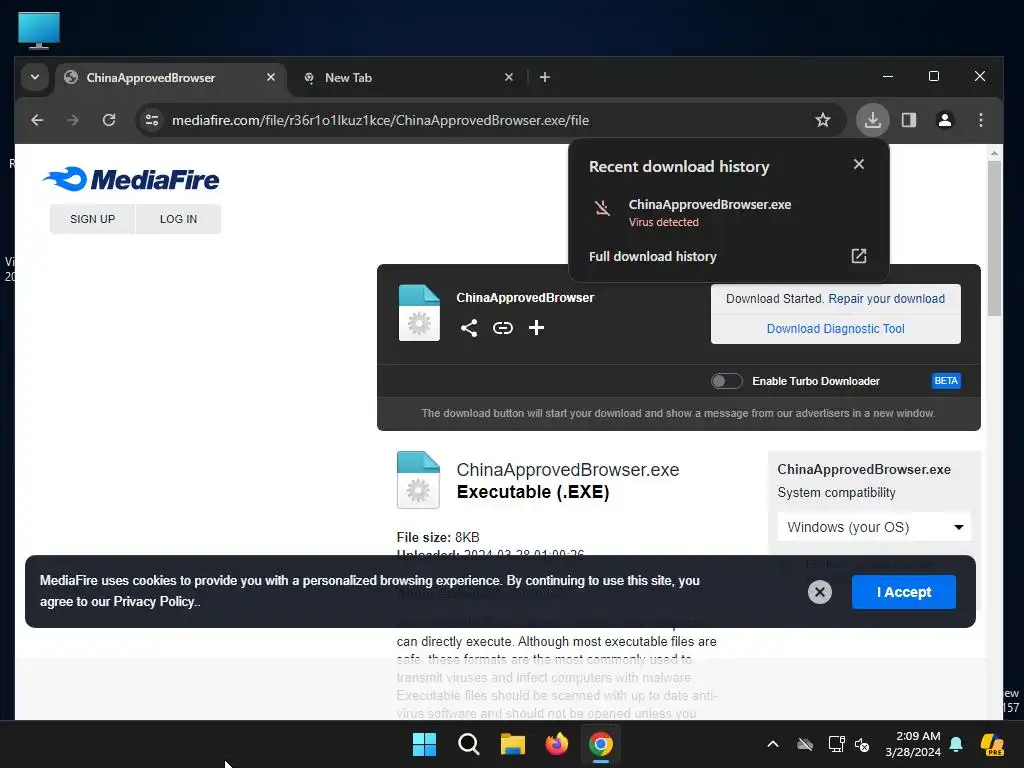Open the tab search dropdown arrow
The image size is (1024, 768).
[35, 77]
